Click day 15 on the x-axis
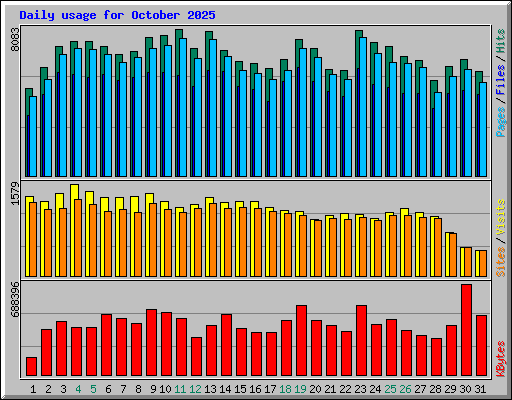This screenshot has width=512, height=400. click(240, 389)
